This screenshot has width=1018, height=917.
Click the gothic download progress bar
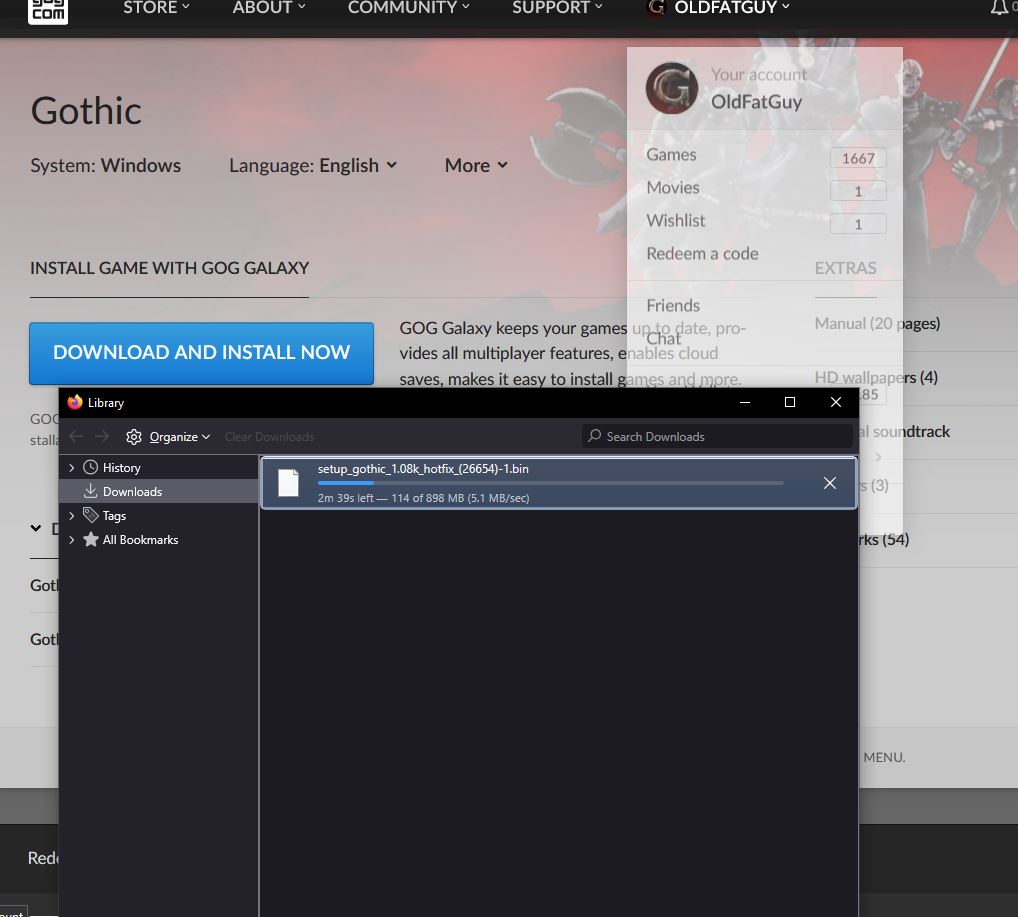(551, 483)
